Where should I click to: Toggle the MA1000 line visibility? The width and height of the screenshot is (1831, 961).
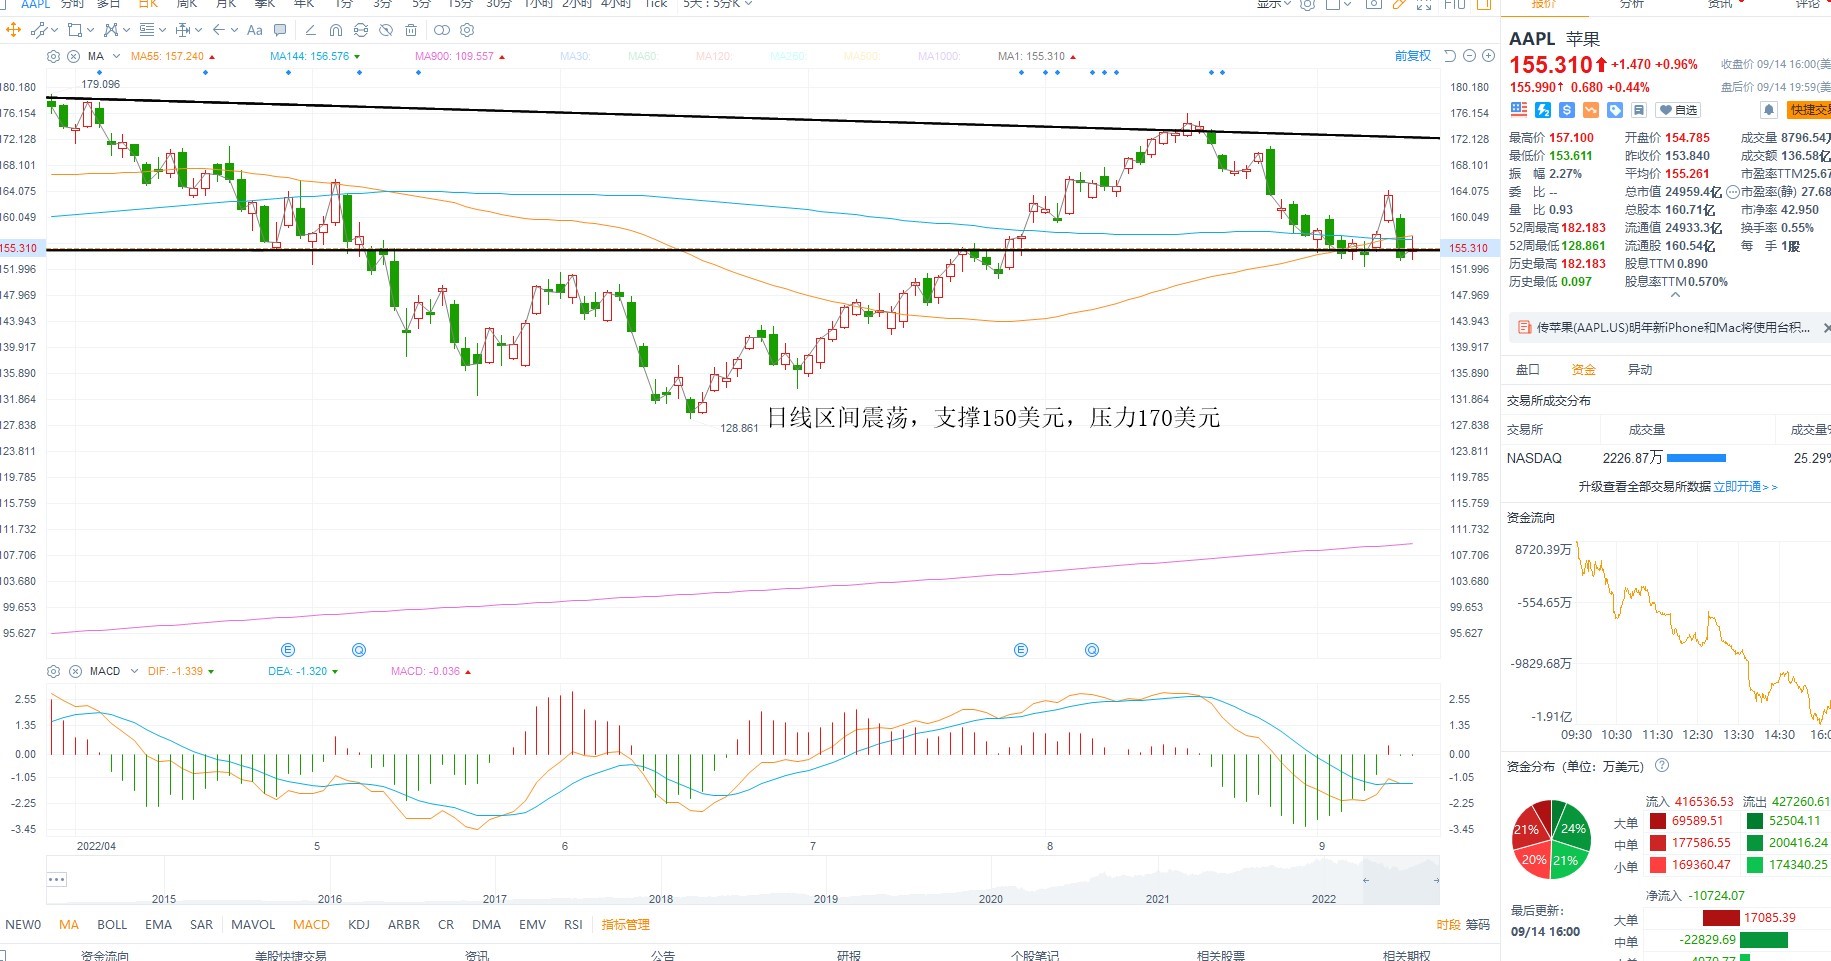click(x=939, y=56)
